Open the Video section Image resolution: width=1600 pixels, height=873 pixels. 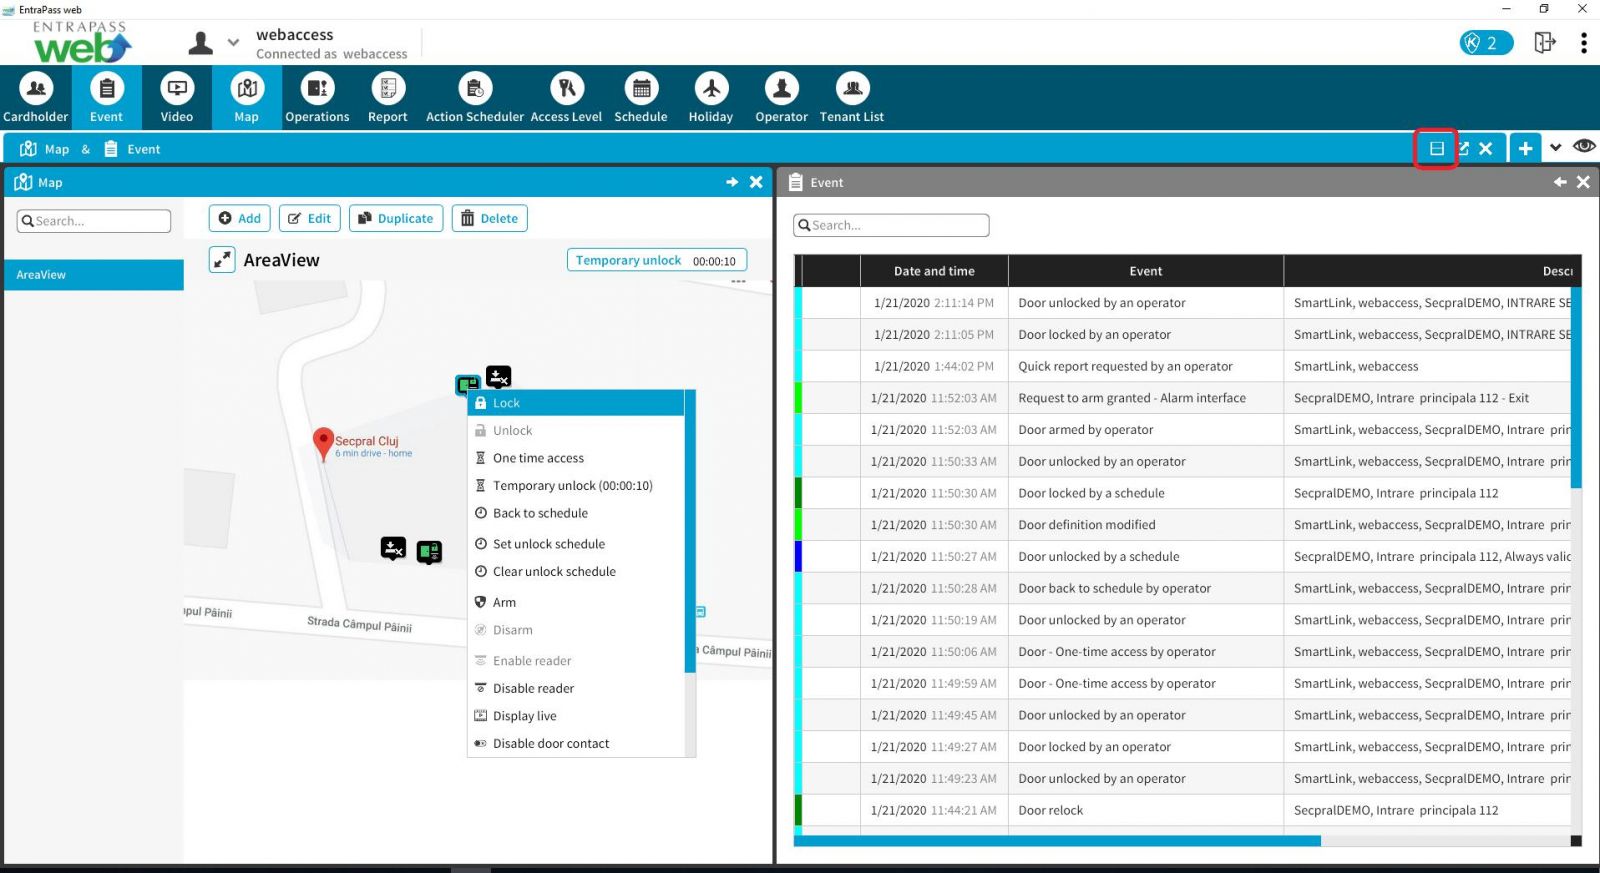coord(177,98)
